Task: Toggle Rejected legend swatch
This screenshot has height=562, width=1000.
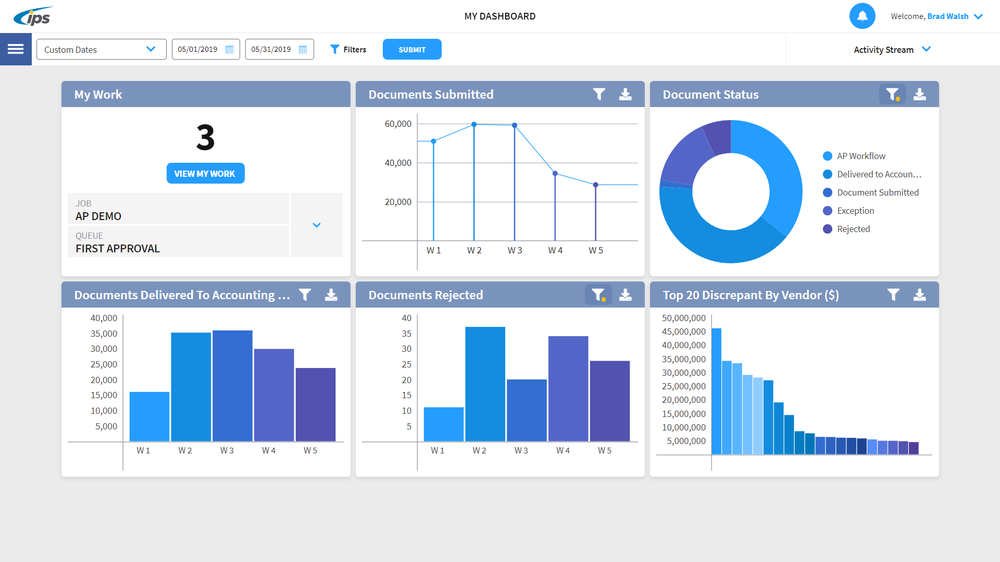Action: [x=827, y=228]
